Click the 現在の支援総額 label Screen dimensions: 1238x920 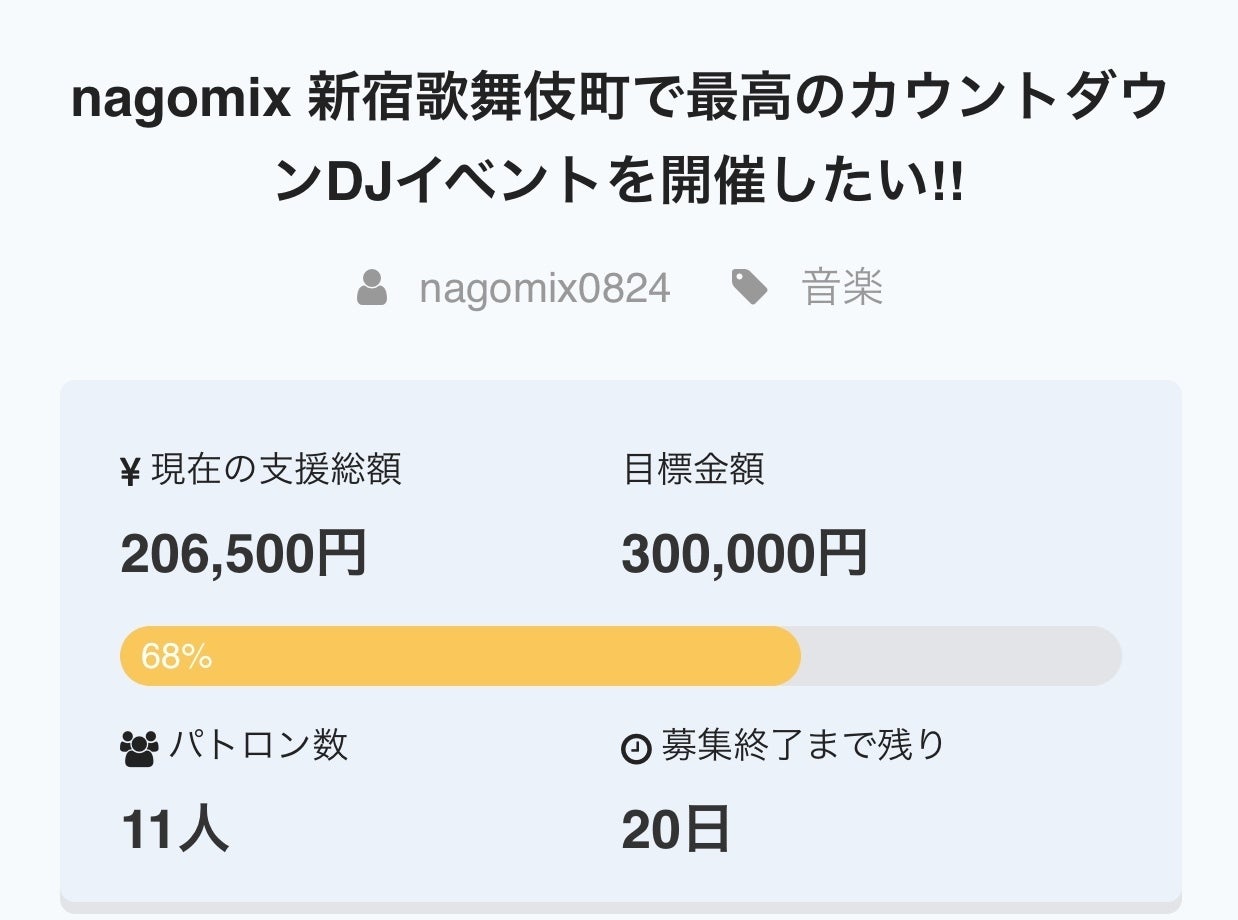[x=276, y=469]
